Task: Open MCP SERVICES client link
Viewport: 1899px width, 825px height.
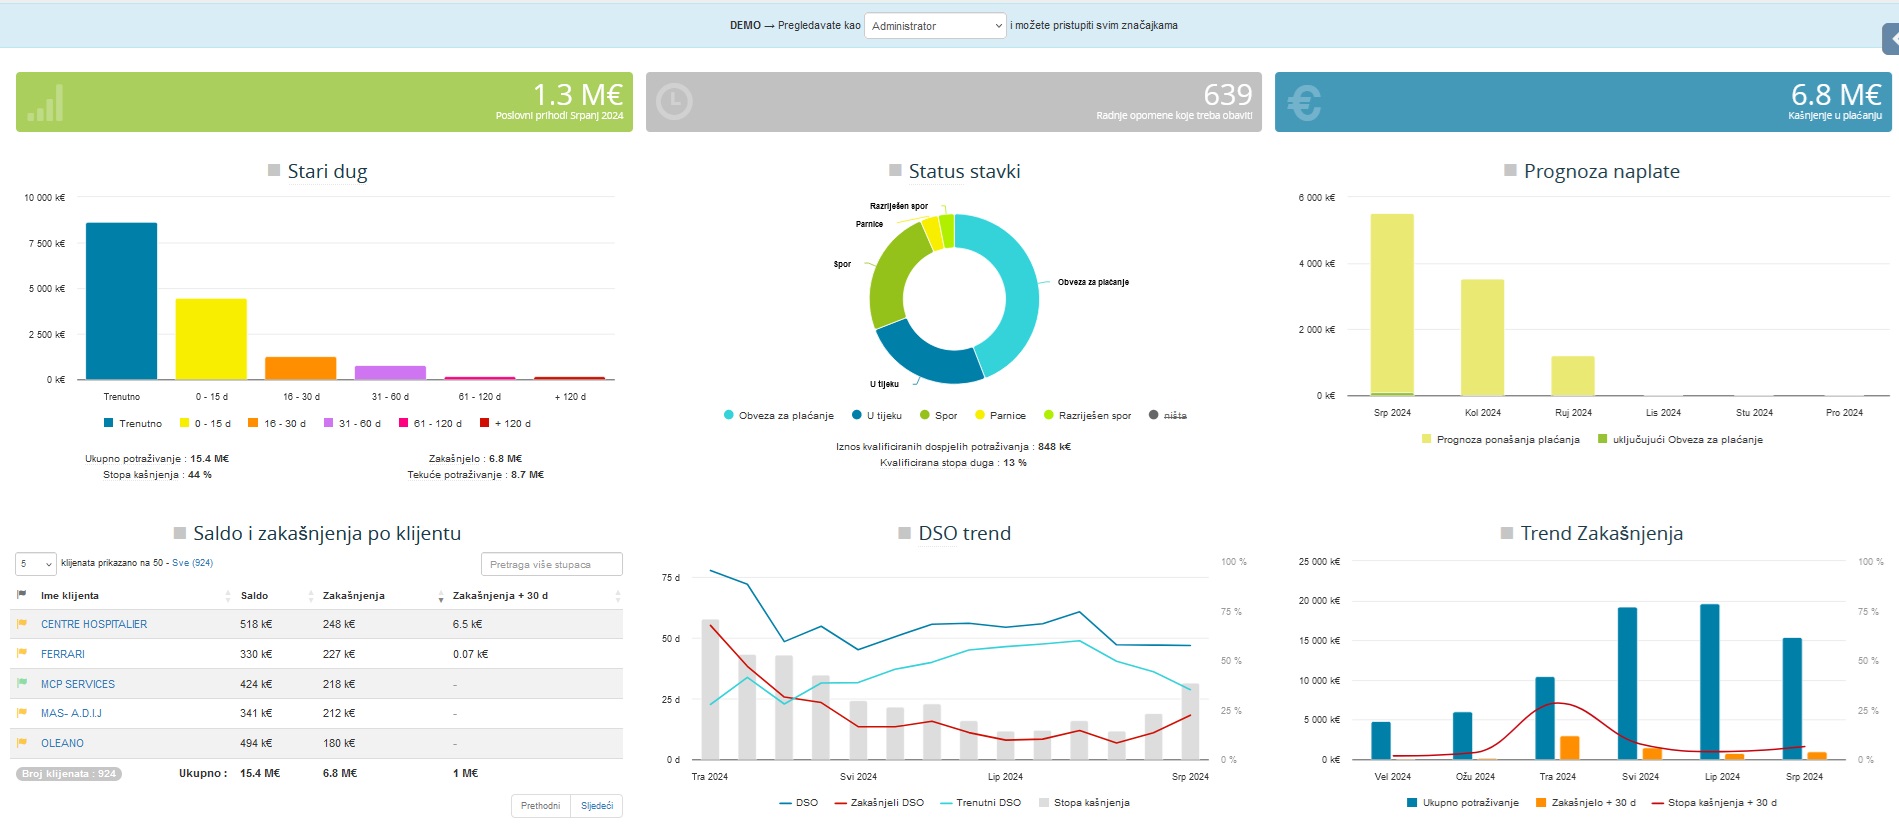Action: coord(78,684)
